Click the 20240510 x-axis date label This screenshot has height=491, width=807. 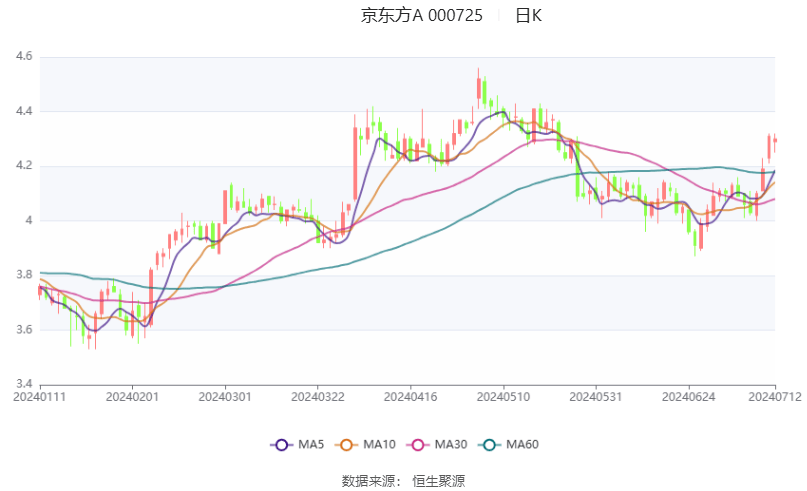pyautogui.click(x=503, y=397)
